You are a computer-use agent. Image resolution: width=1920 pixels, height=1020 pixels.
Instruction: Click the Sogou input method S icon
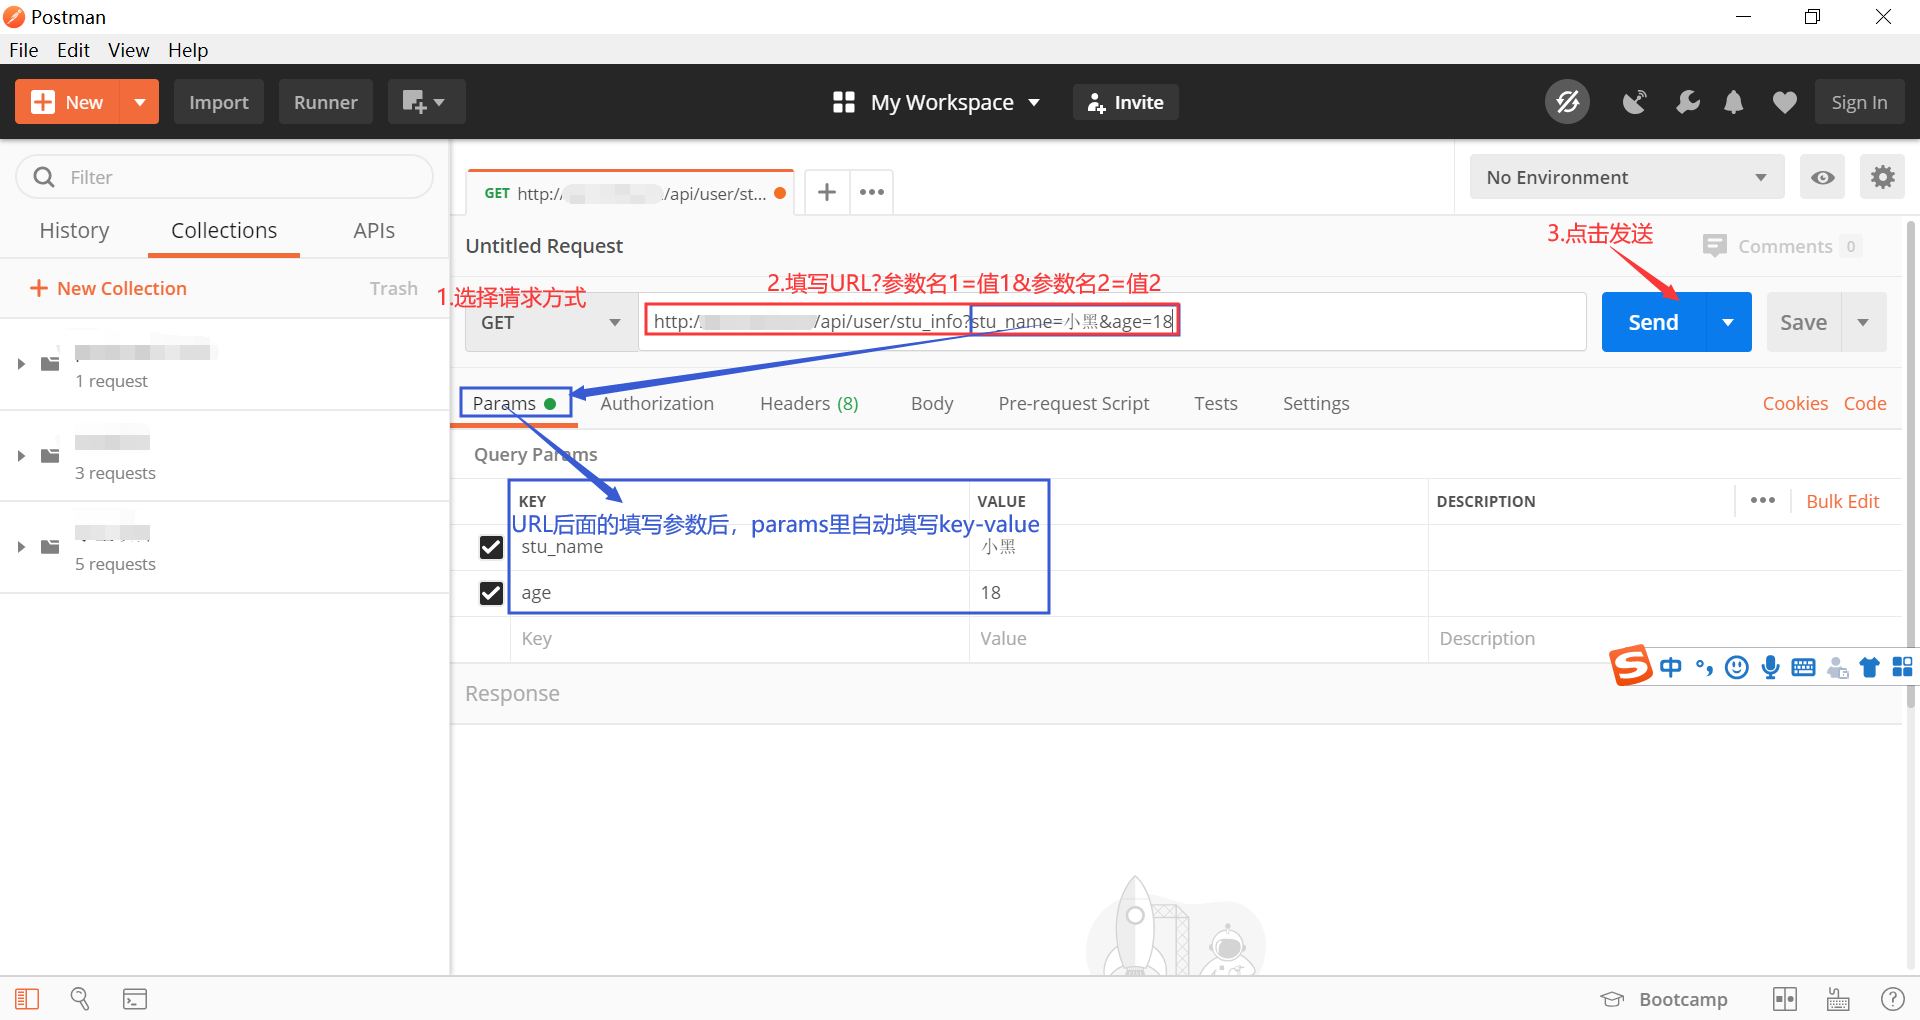pos(1630,666)
